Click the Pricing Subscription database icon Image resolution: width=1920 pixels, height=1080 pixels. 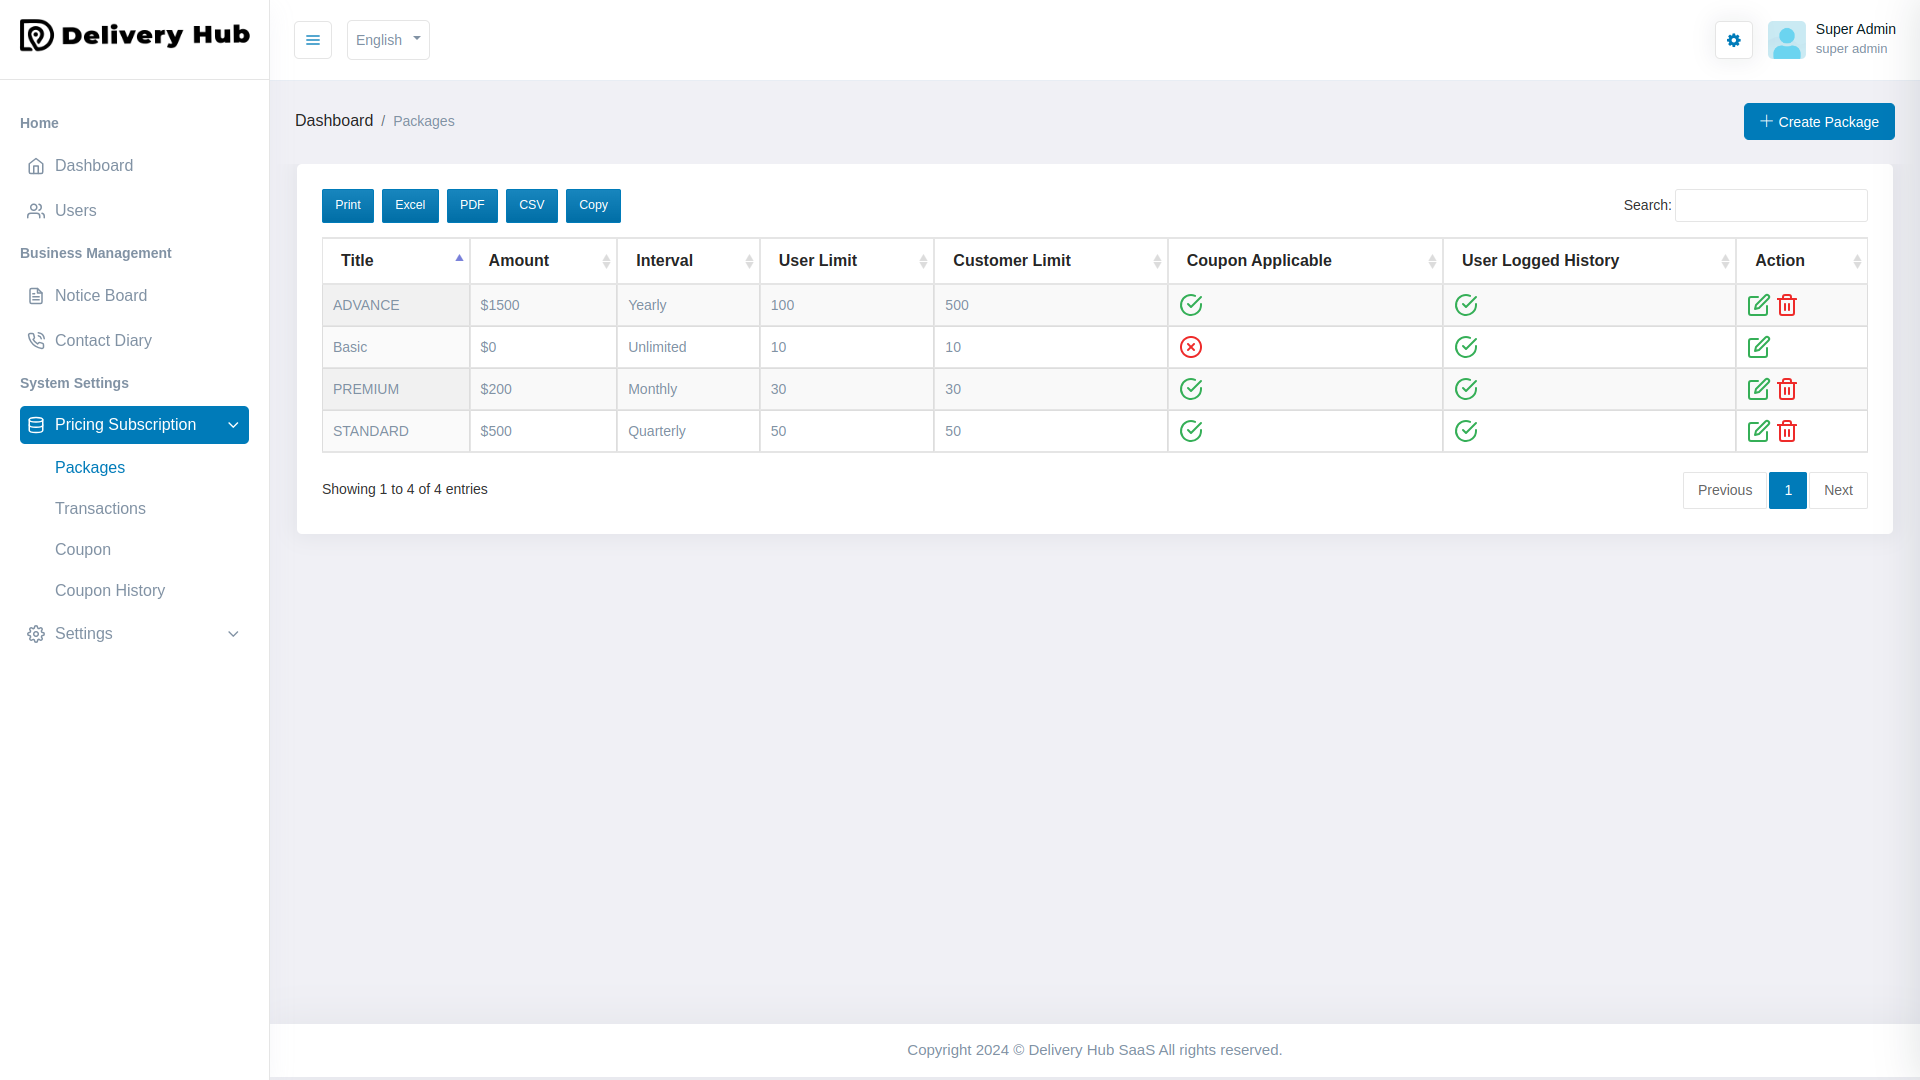tap(35, 424)
